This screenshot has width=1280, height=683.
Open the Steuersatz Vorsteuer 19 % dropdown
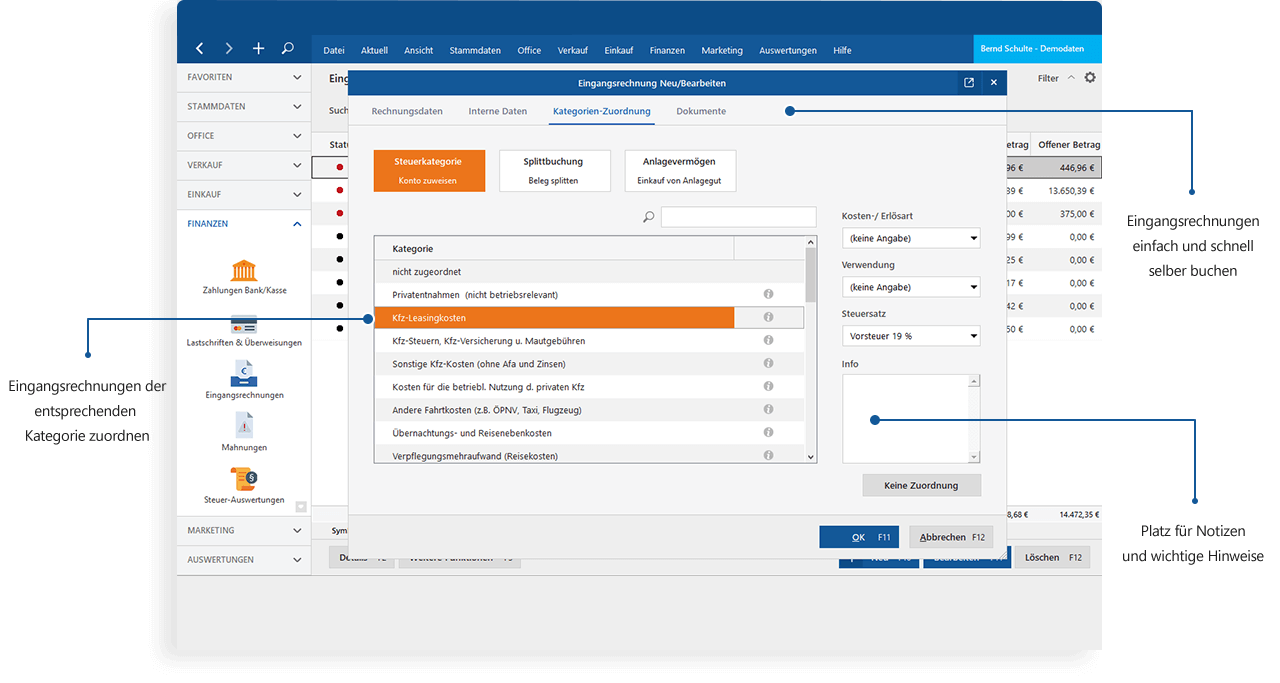tap(910, 336)
